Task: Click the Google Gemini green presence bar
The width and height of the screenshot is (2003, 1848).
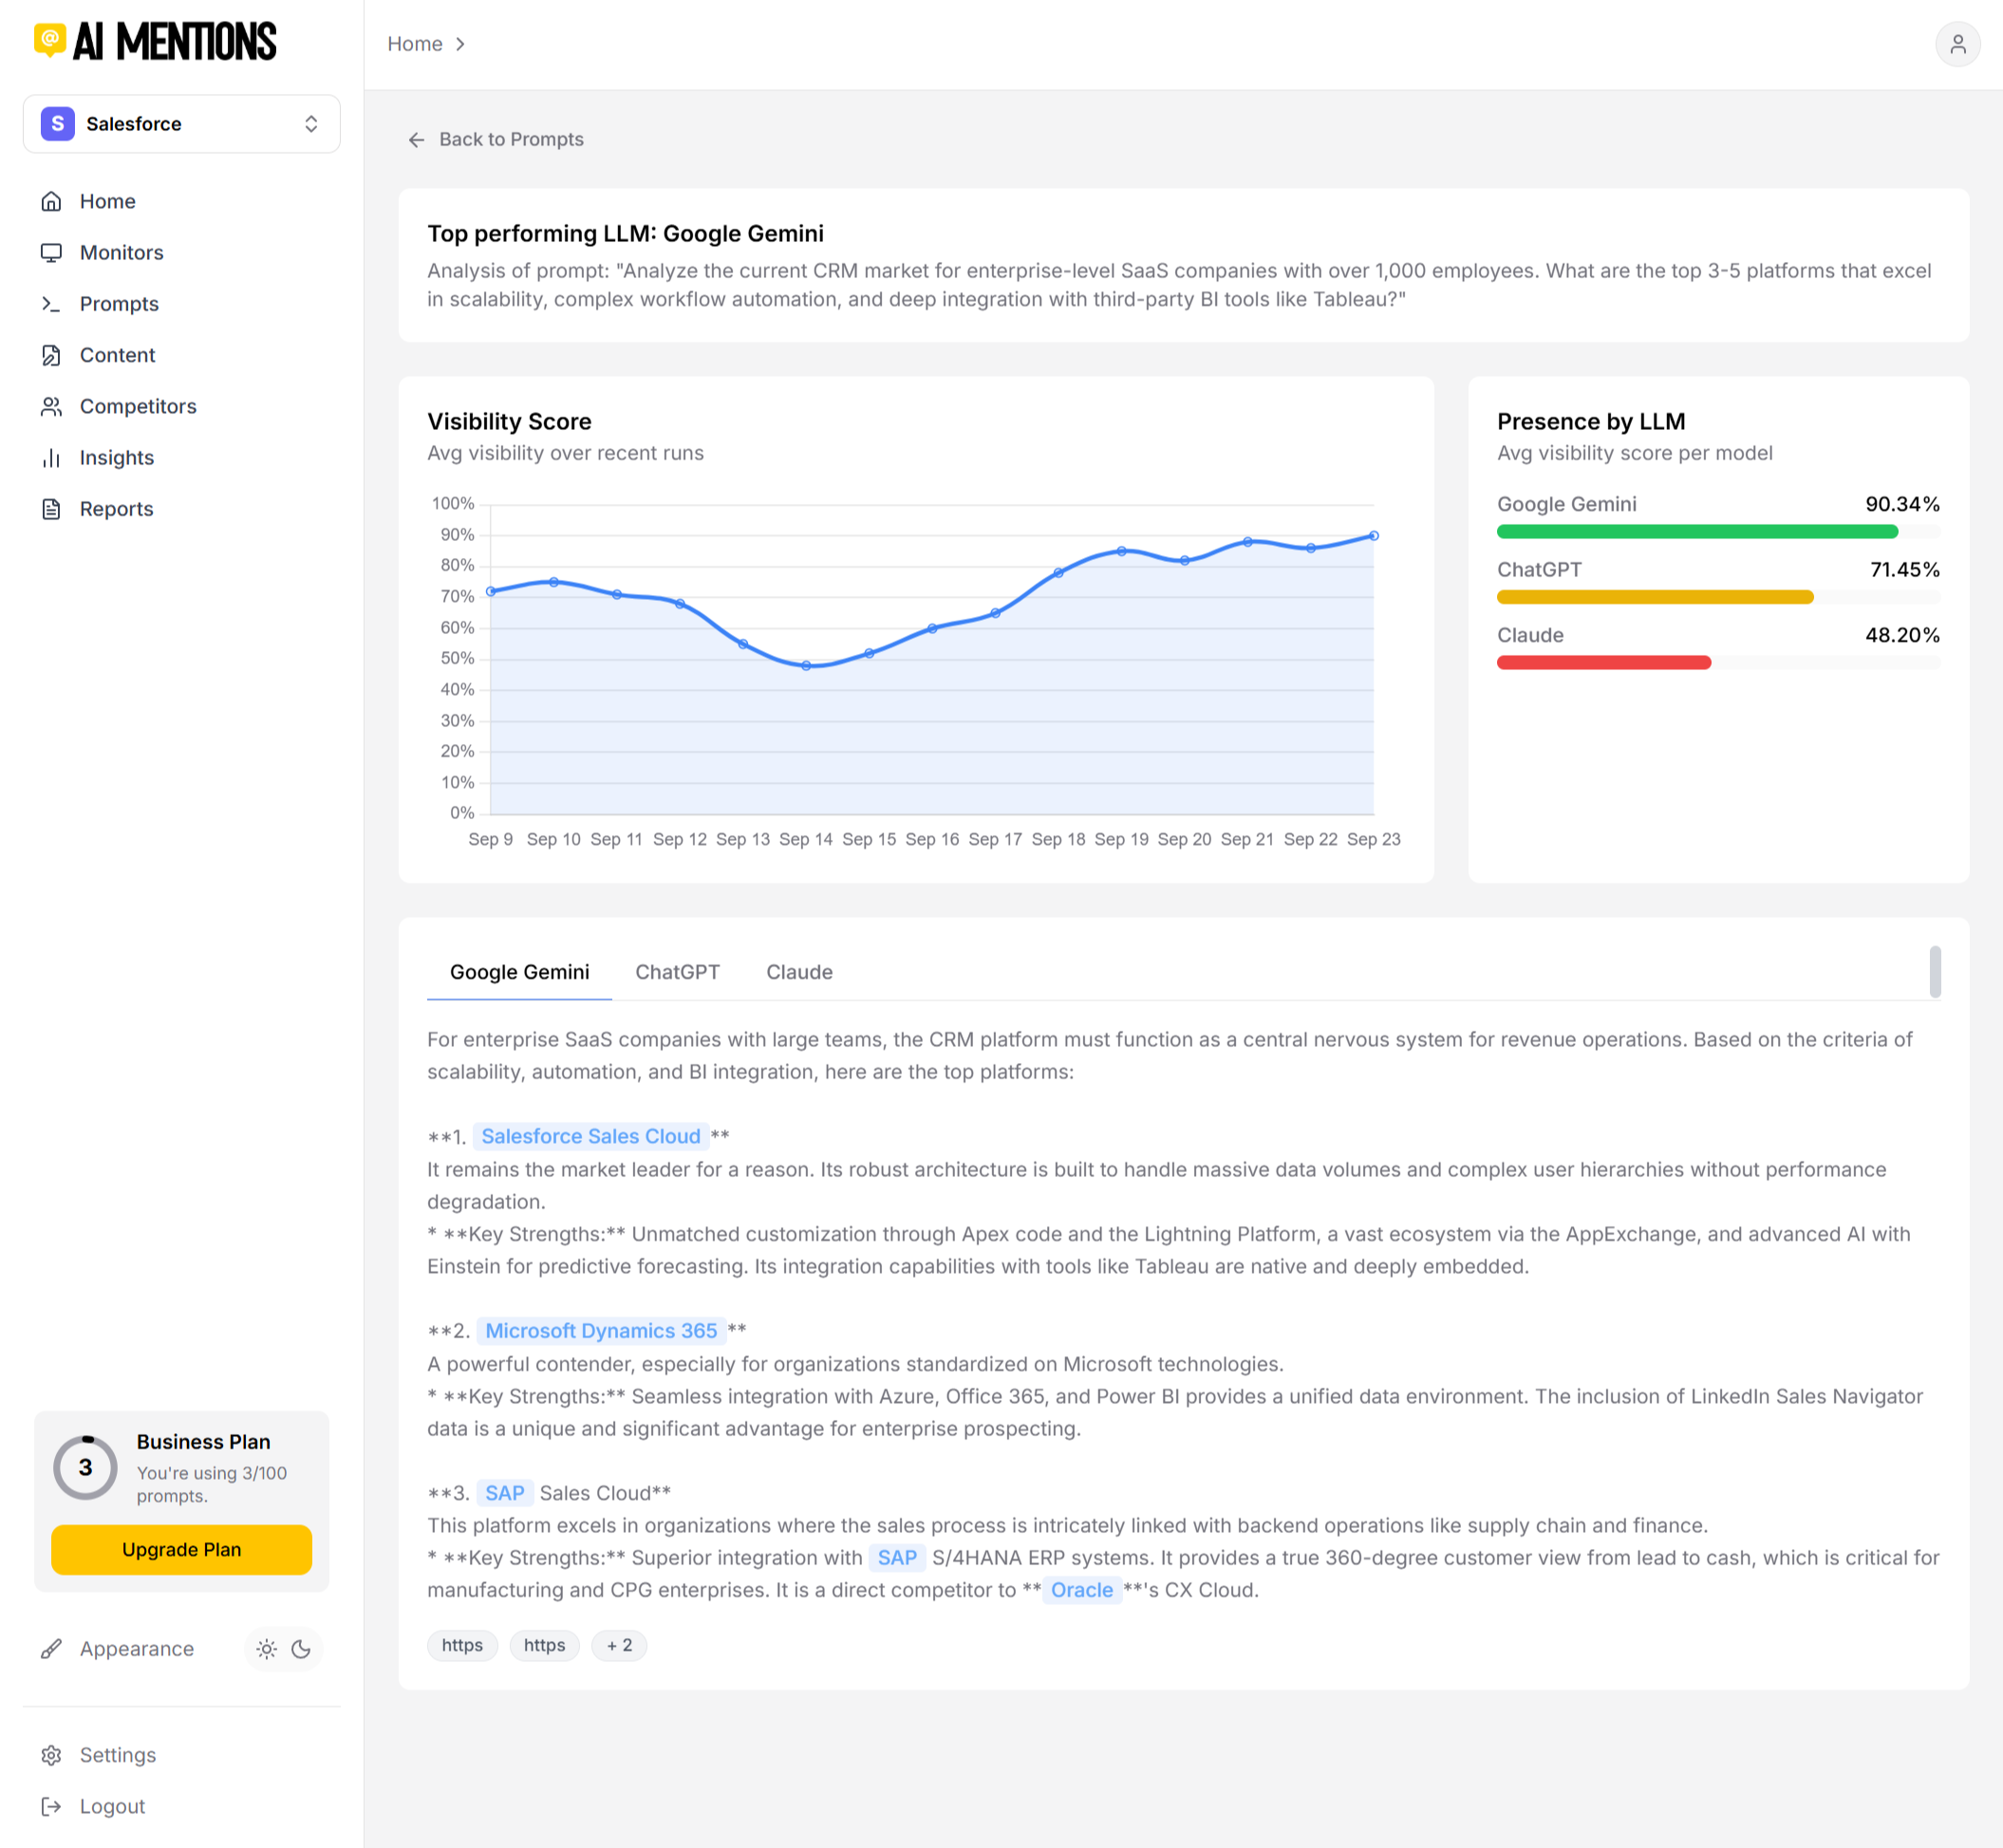Action: pyautogui.click(x=1696, y=532)
